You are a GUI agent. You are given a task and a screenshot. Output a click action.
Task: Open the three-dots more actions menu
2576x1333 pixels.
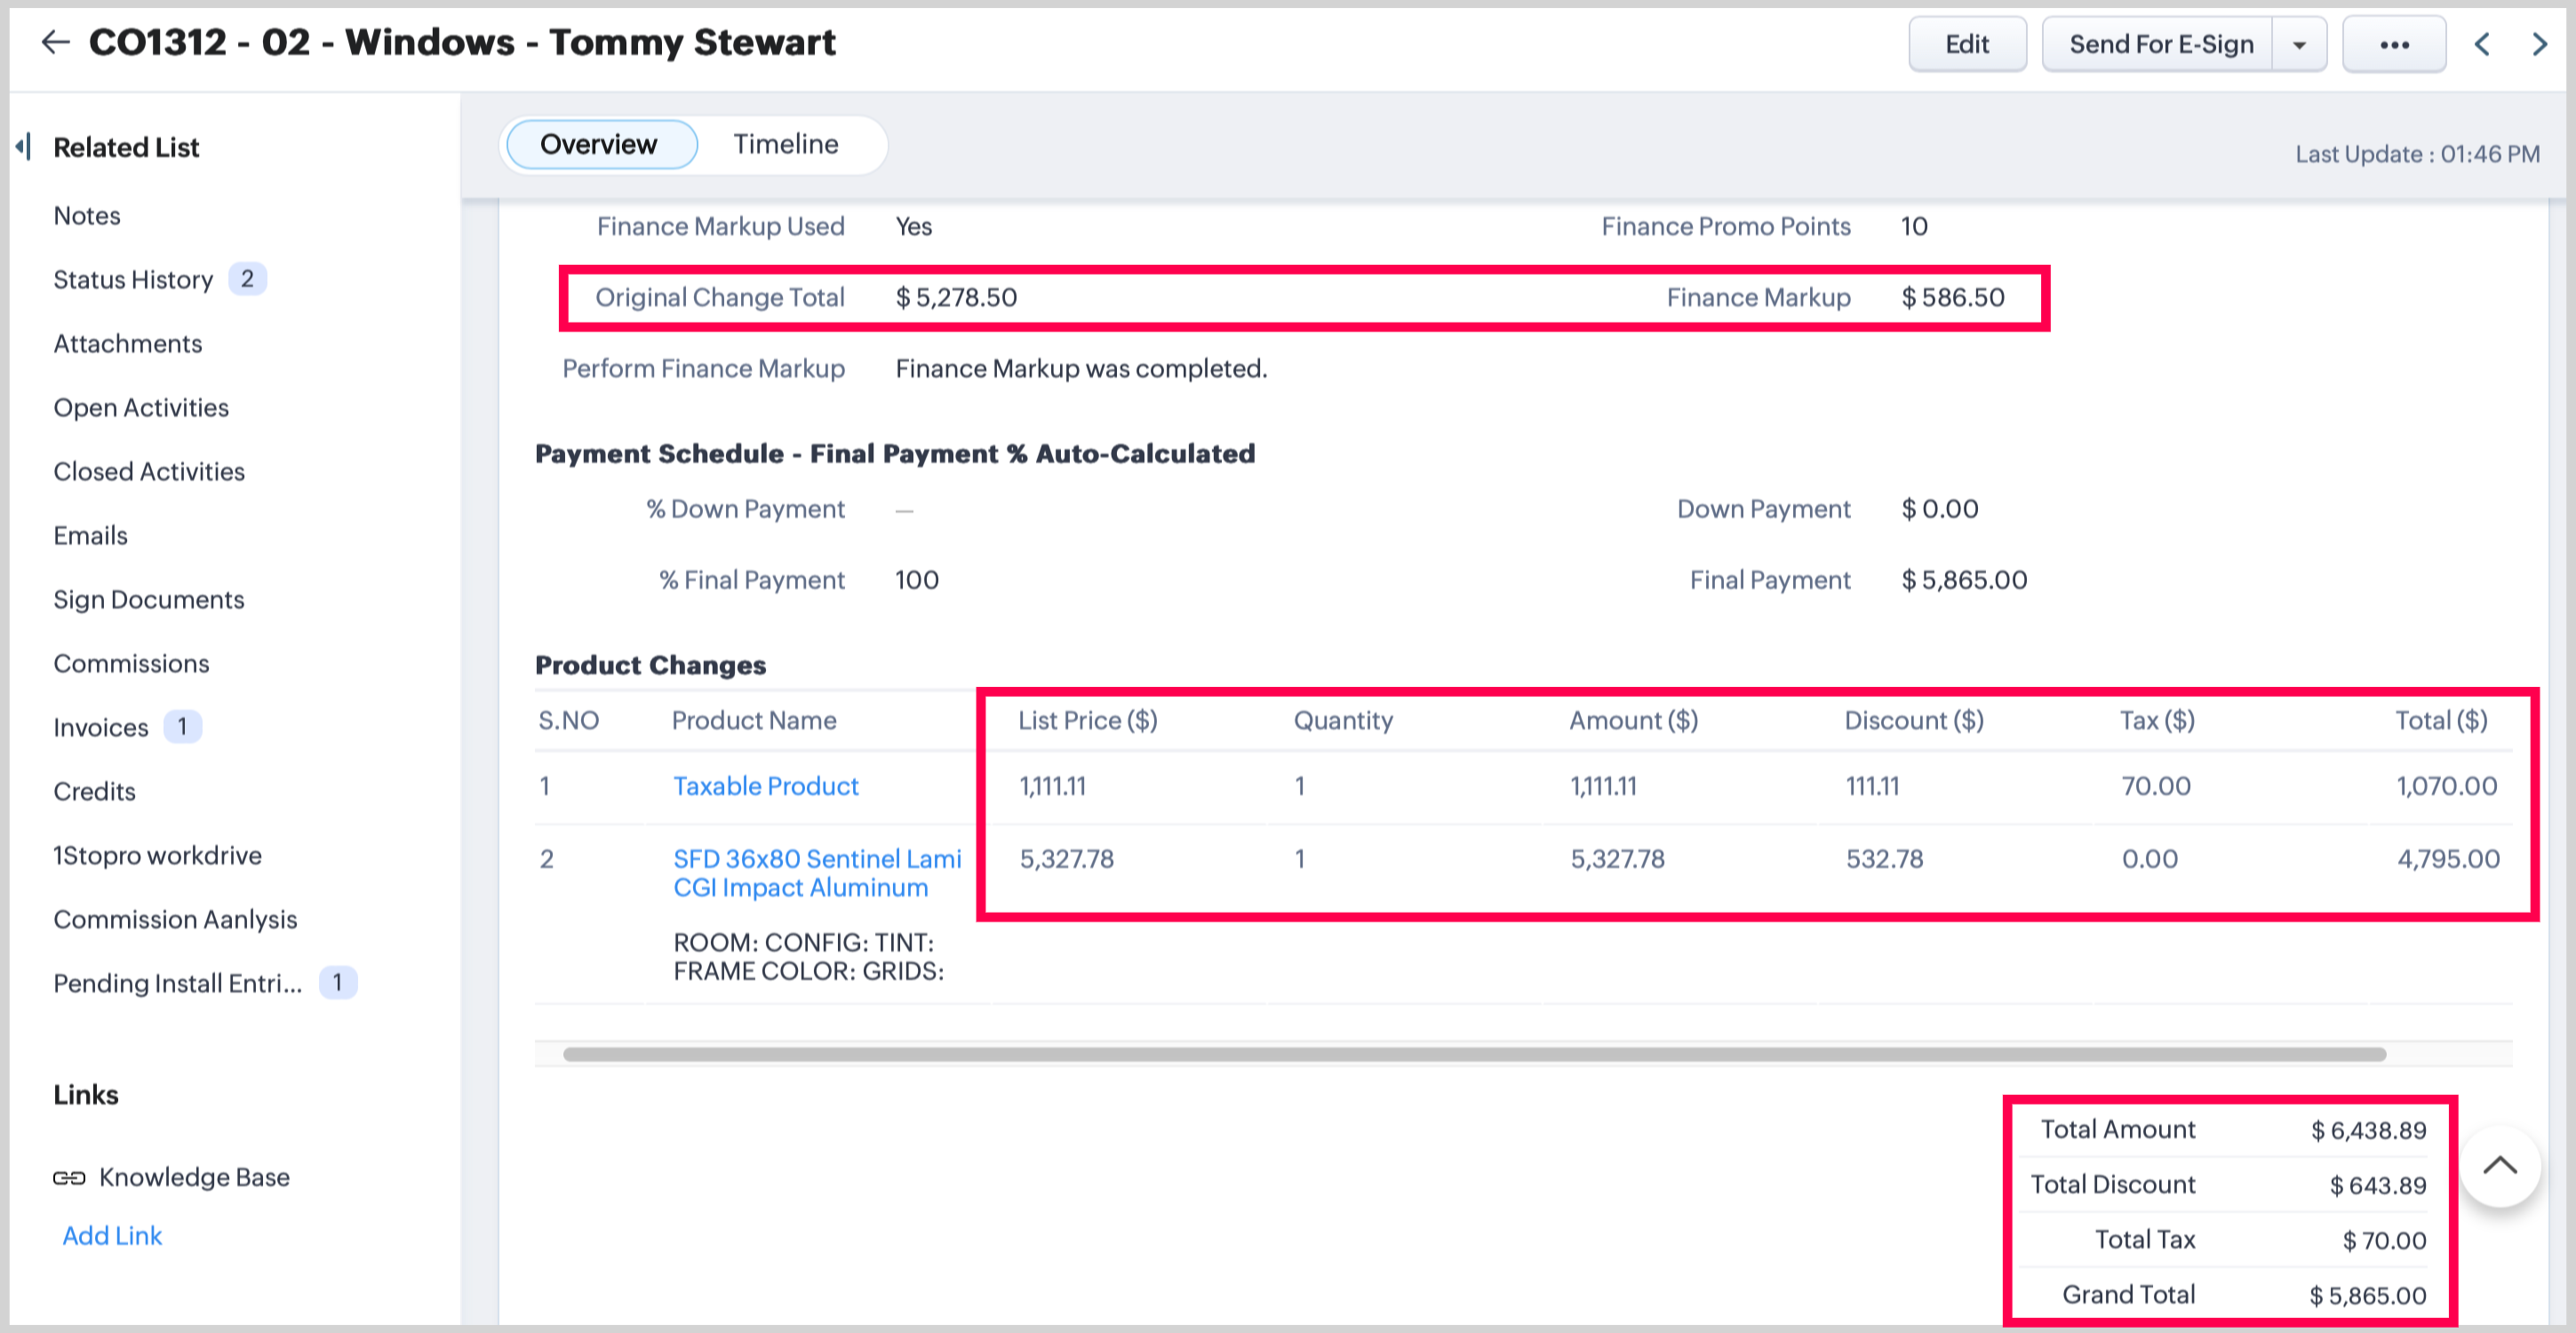click(x=2393, y=45)
